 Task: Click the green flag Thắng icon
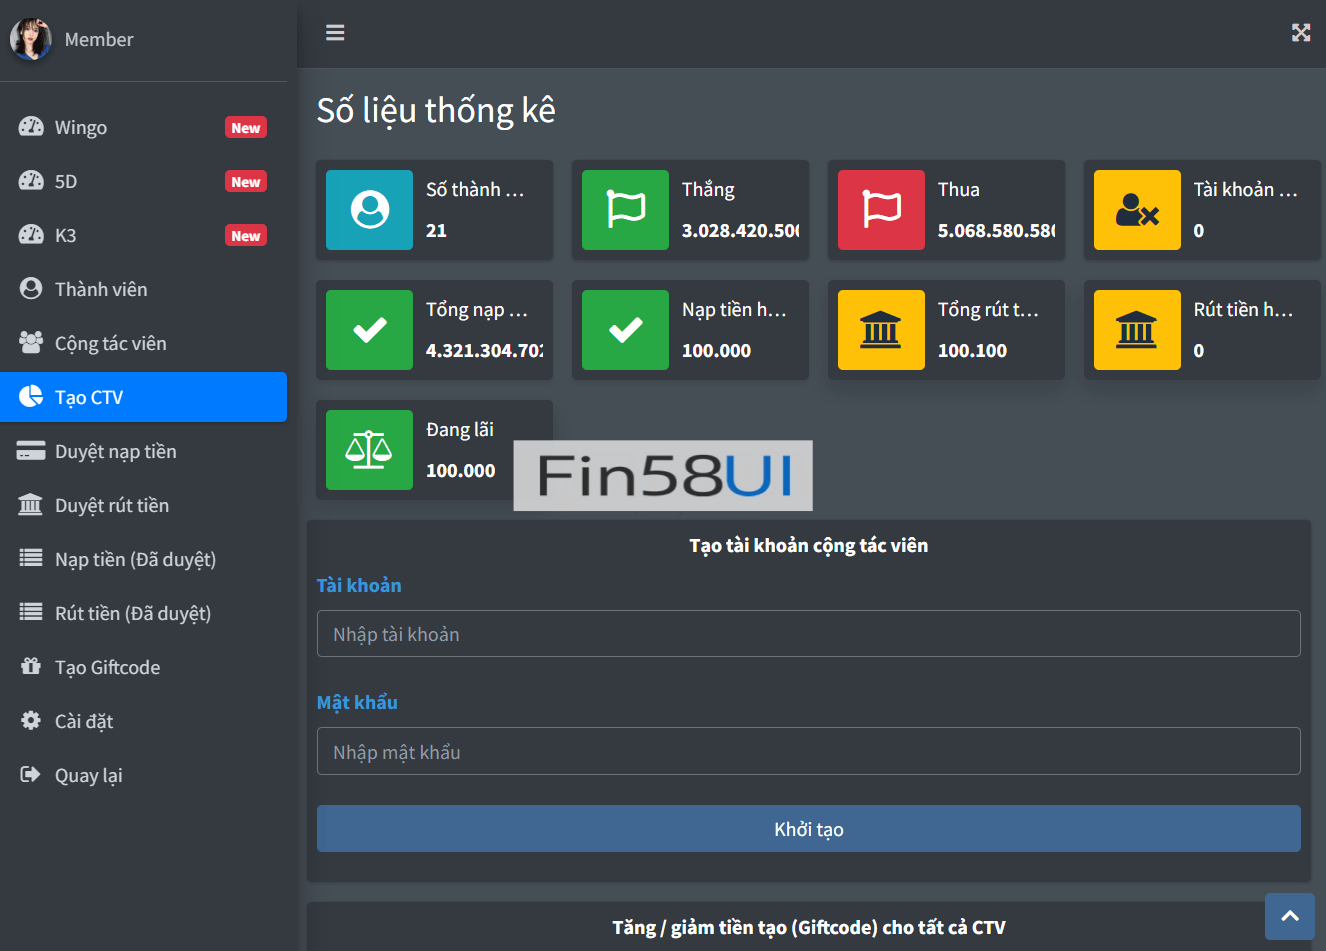point(625,210)
